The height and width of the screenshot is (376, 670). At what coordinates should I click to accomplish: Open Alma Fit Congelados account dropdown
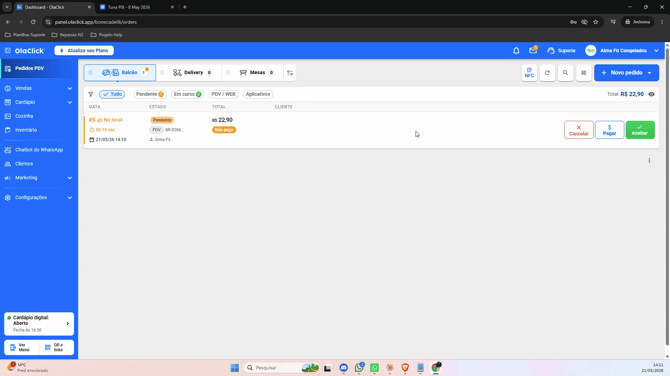(622, 50)
